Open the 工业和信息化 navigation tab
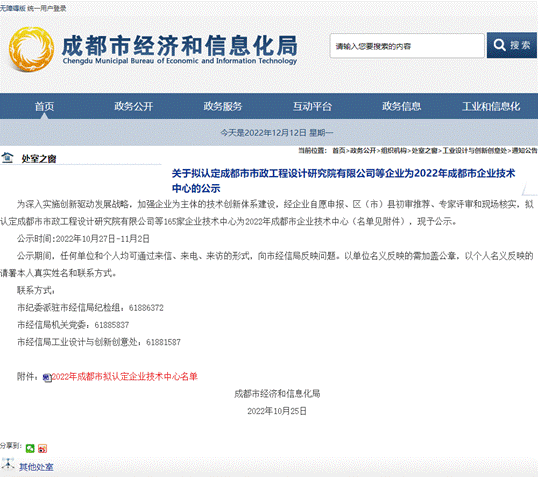 pos(491,106)
